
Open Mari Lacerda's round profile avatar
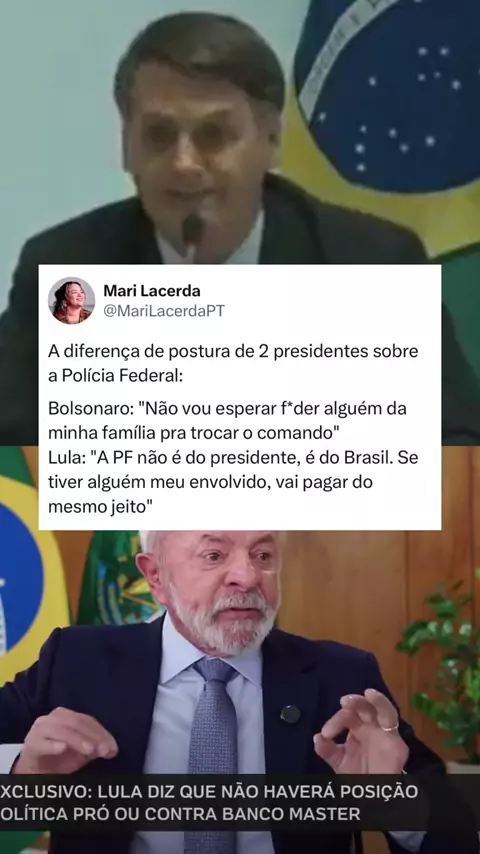click(71, 300)
